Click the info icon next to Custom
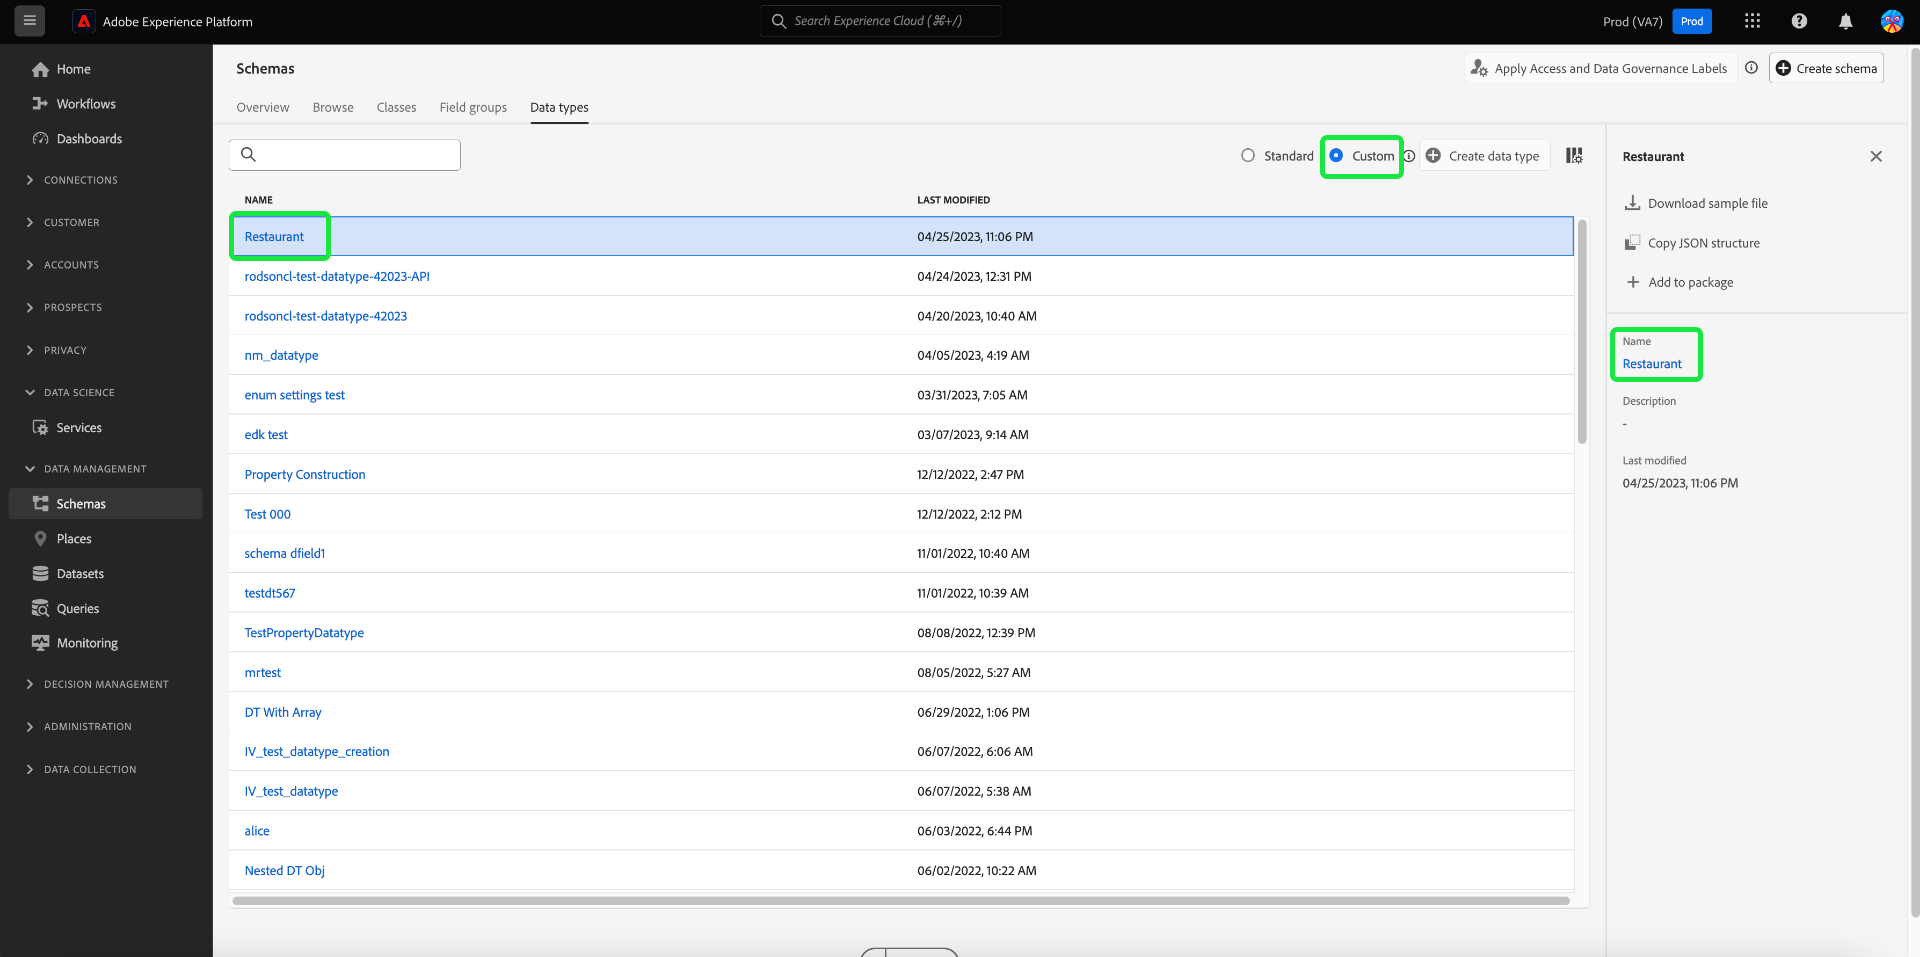Image resolution: width=1920 pixels, height=957 pixels. 1409,156
